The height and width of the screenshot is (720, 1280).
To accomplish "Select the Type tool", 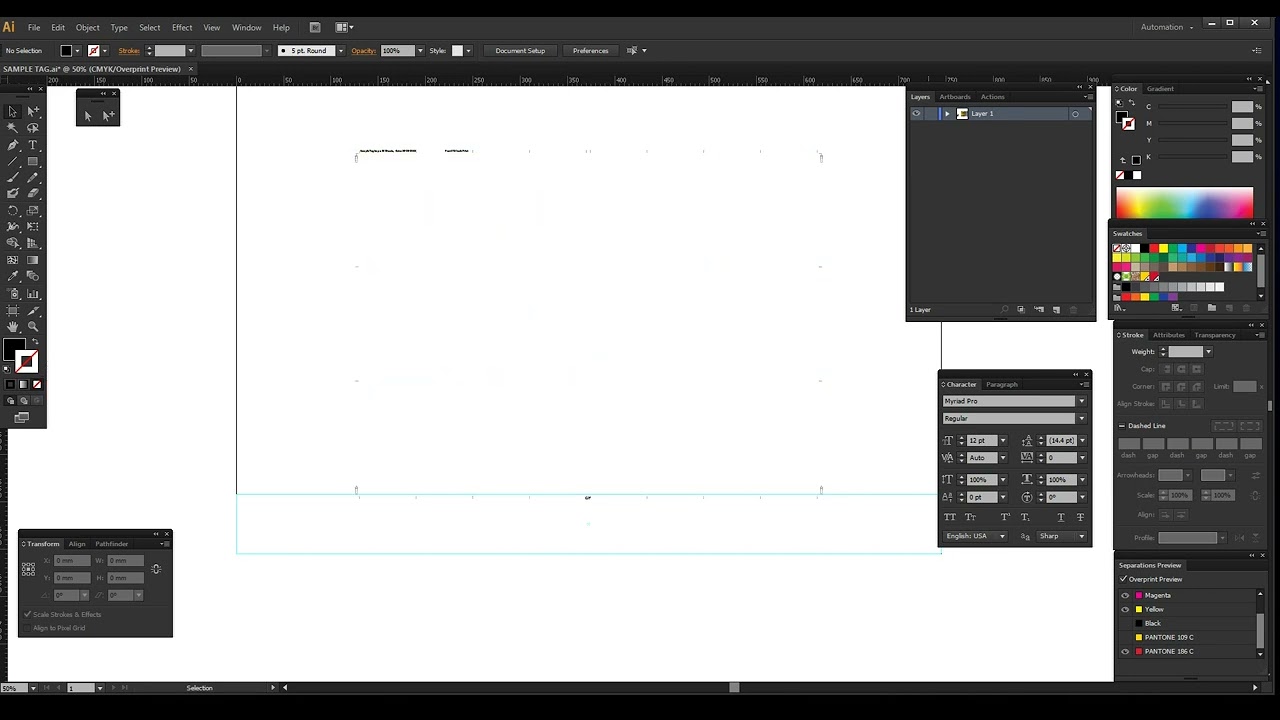I will pos(33,145).
